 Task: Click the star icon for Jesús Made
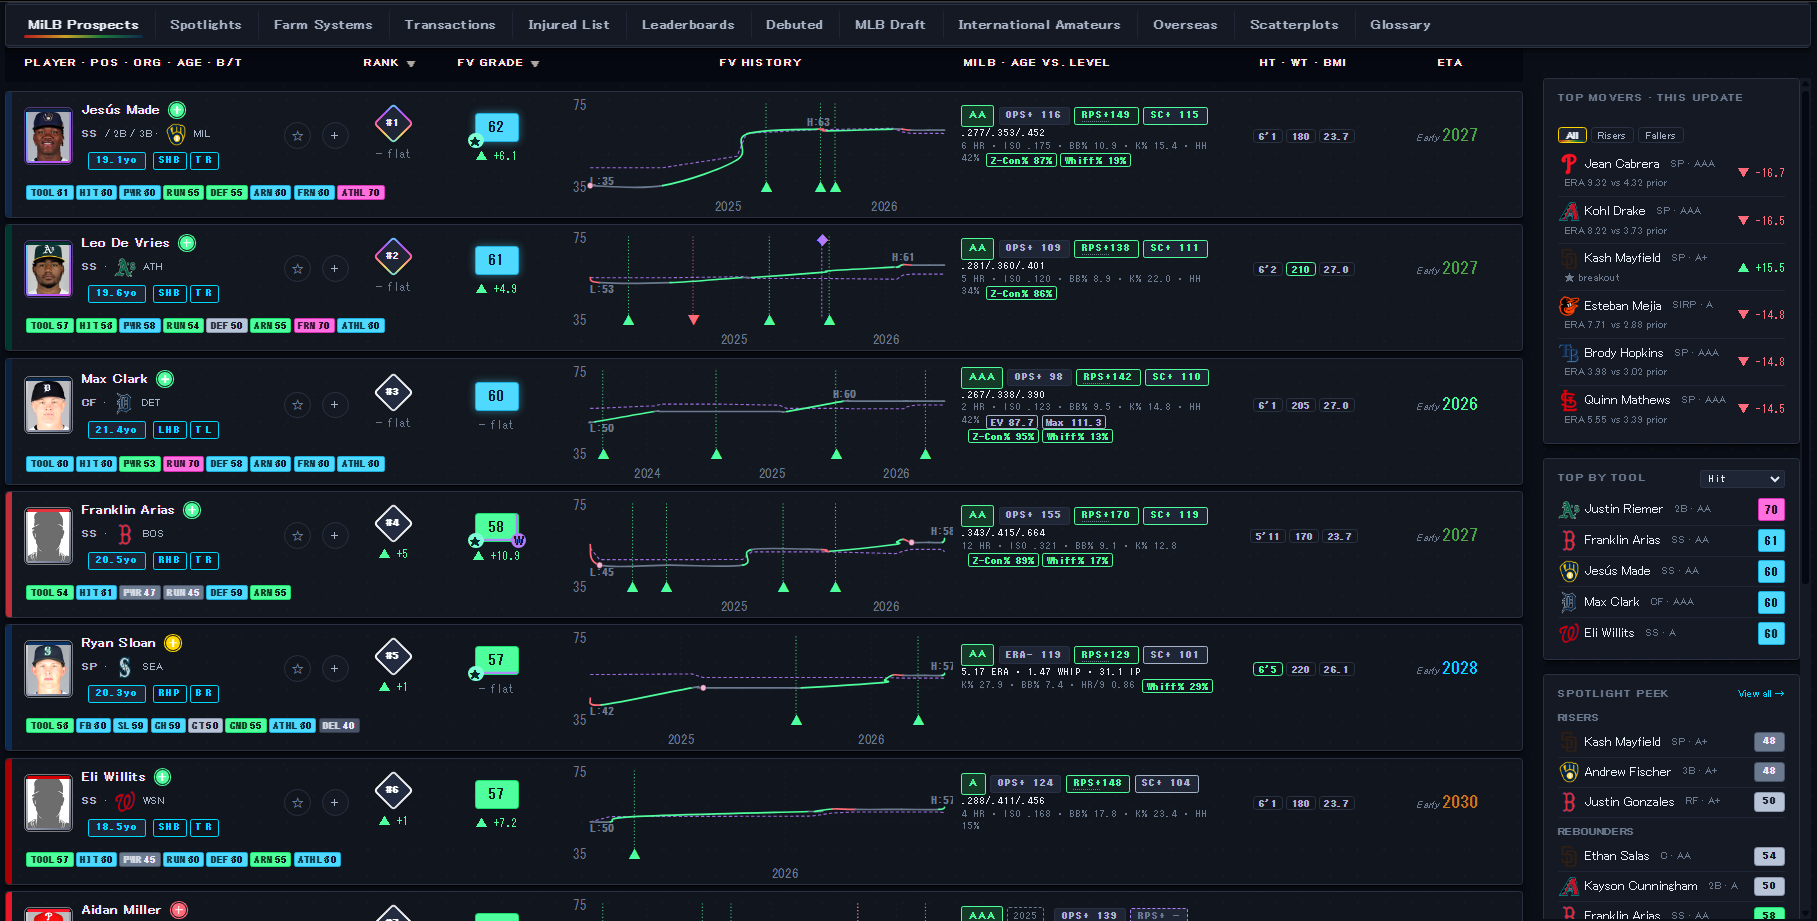297,135
